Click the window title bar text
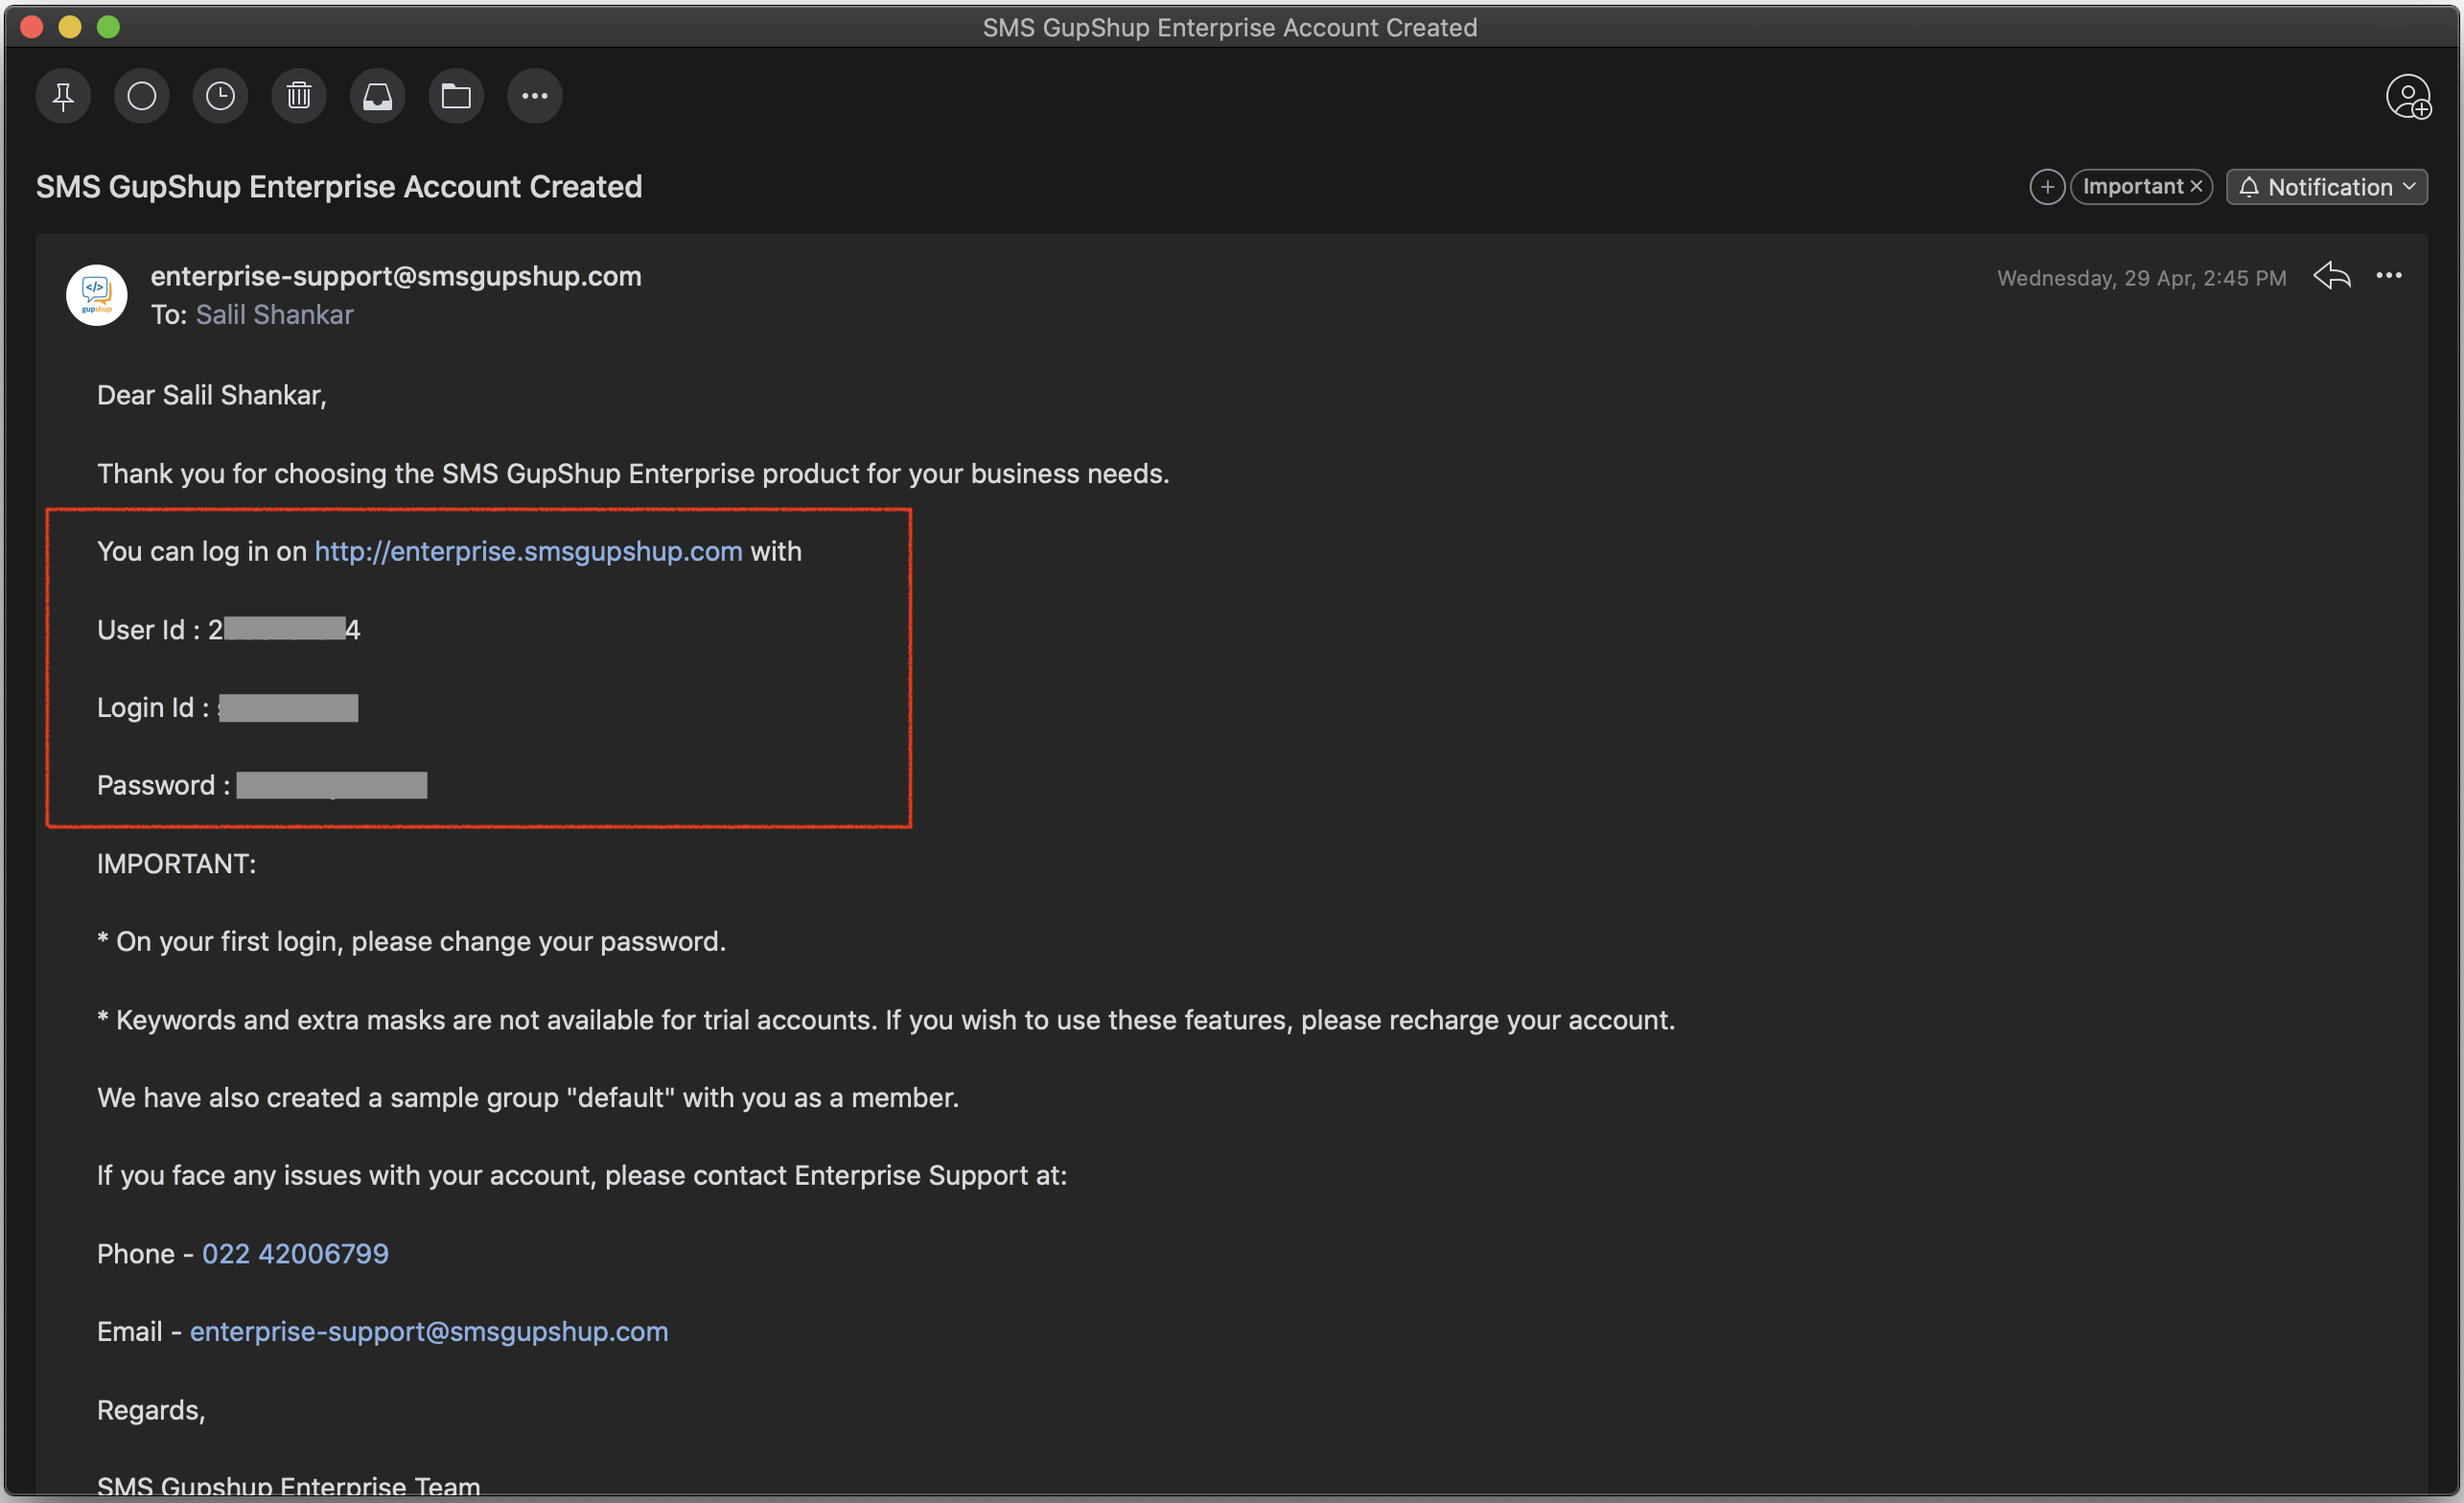The width and height of the screenshot is (2464, 1503). tap(1230, 27)
